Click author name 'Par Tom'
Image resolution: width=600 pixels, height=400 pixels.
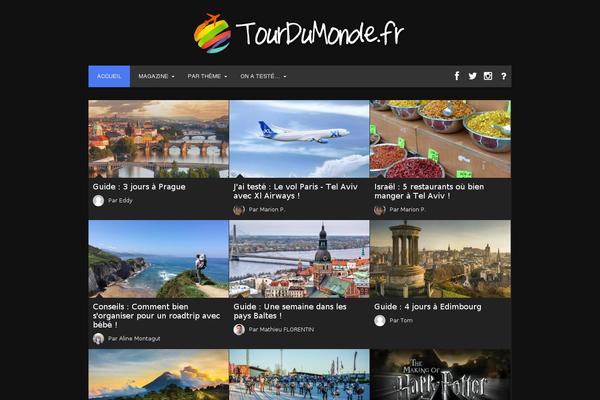tap(401, 320)
